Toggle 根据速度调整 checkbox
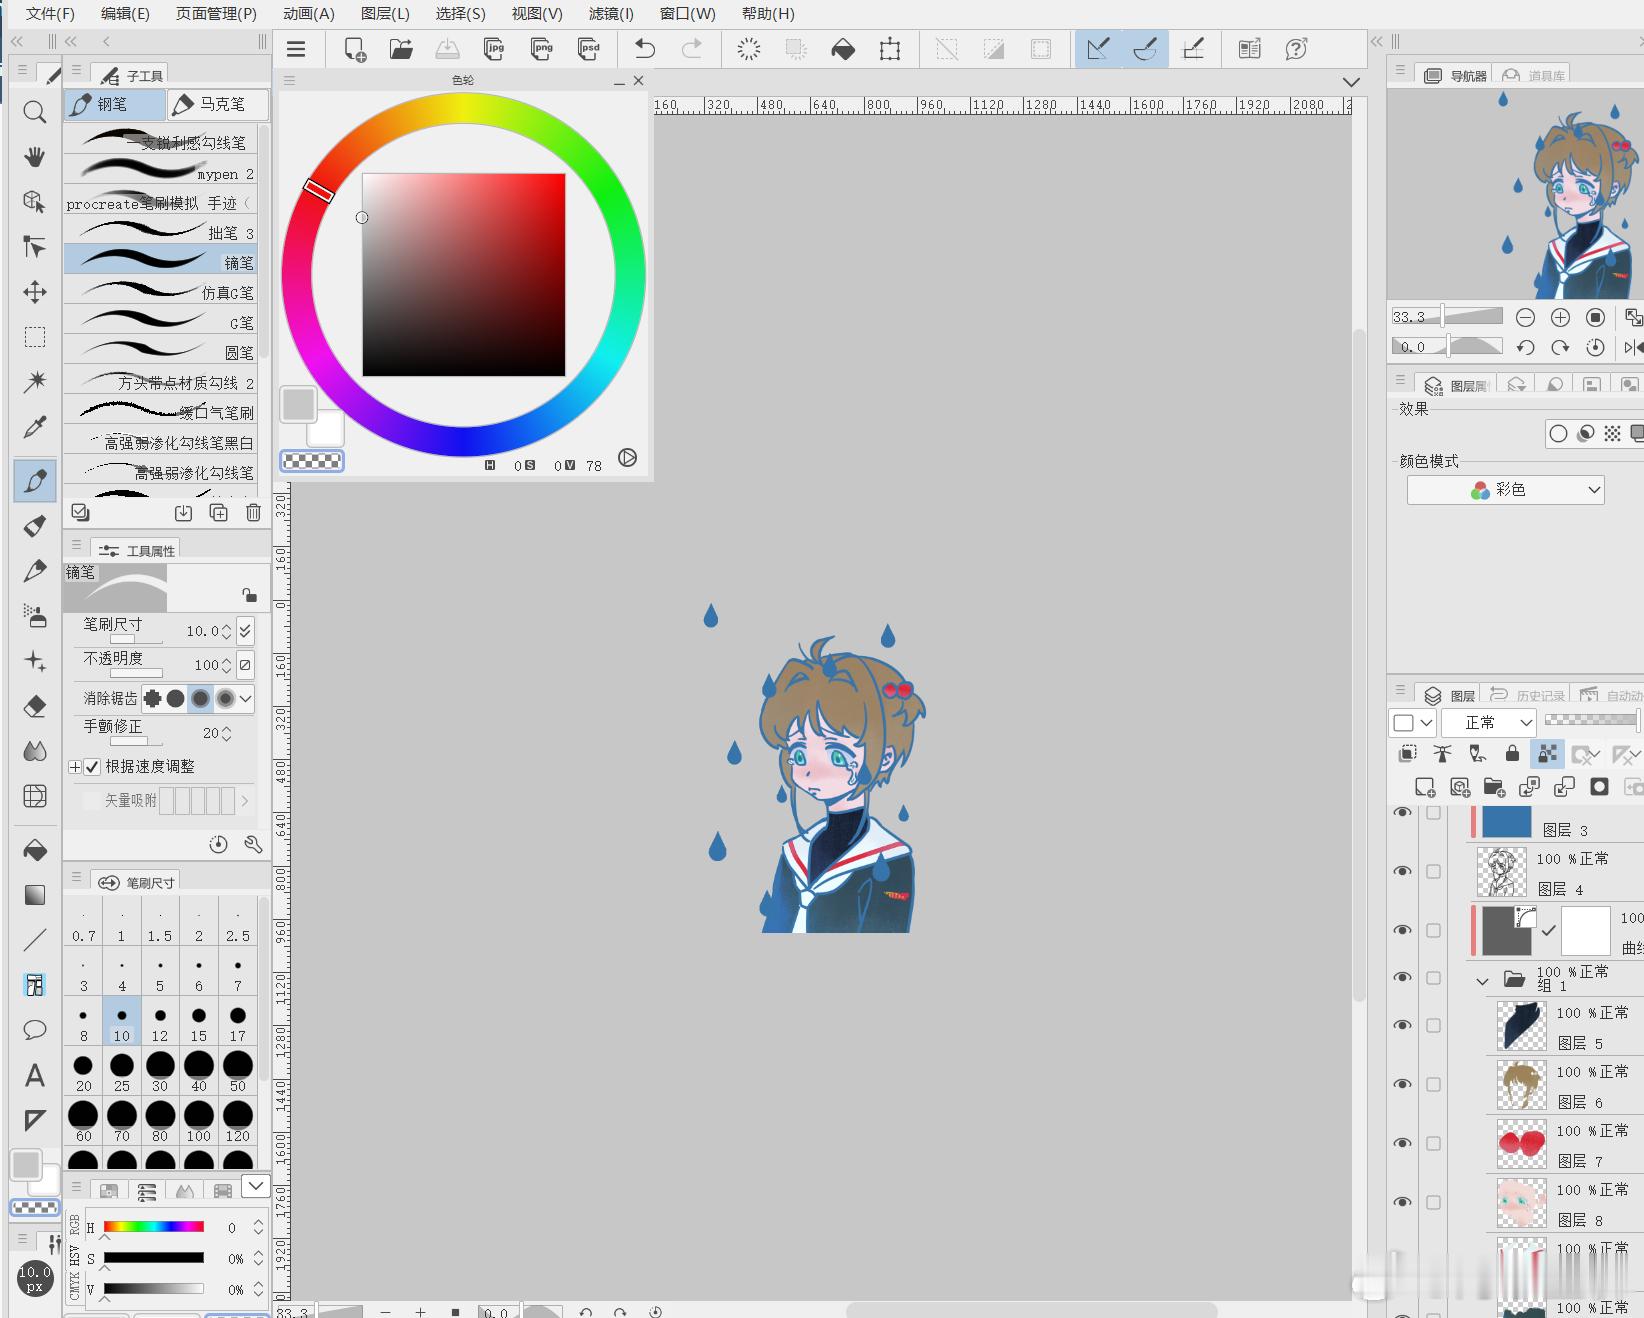 tap(93, 767)
